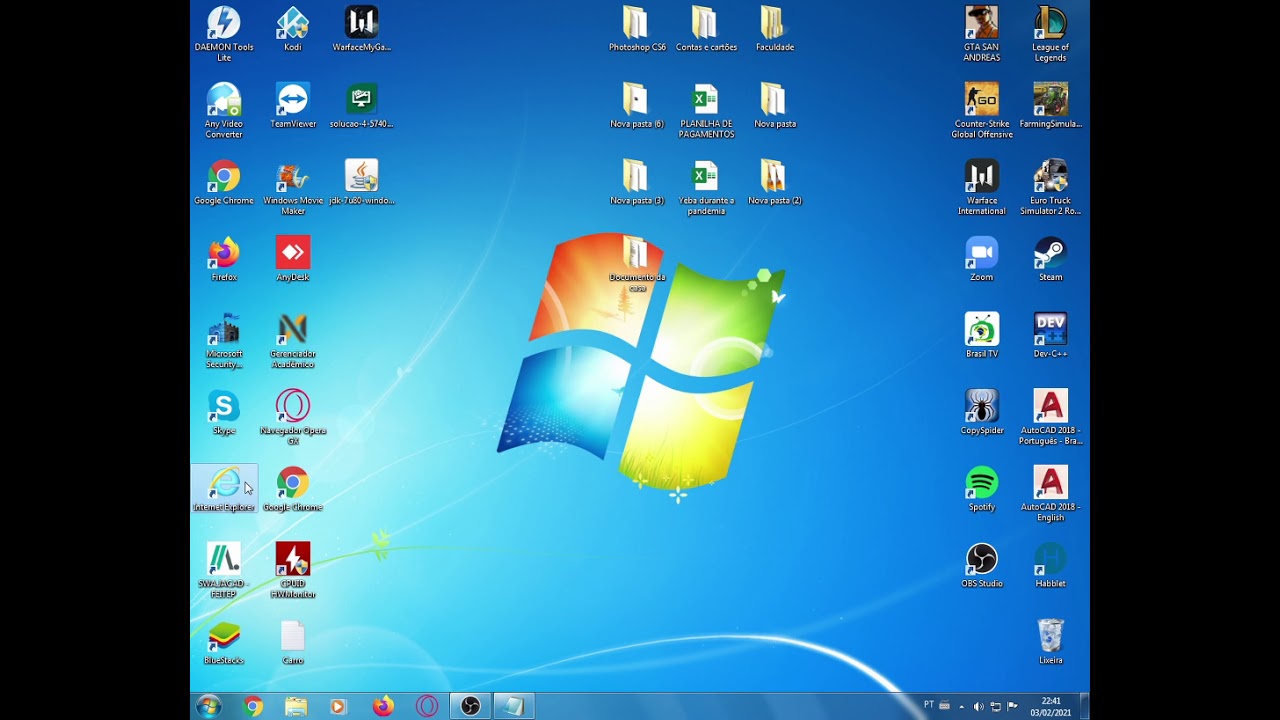Image resolution: width=1280 pixels, height=720 pixels.
Task: Select Euro Truck Simulator 2 shortcut
Action: 1050,187
